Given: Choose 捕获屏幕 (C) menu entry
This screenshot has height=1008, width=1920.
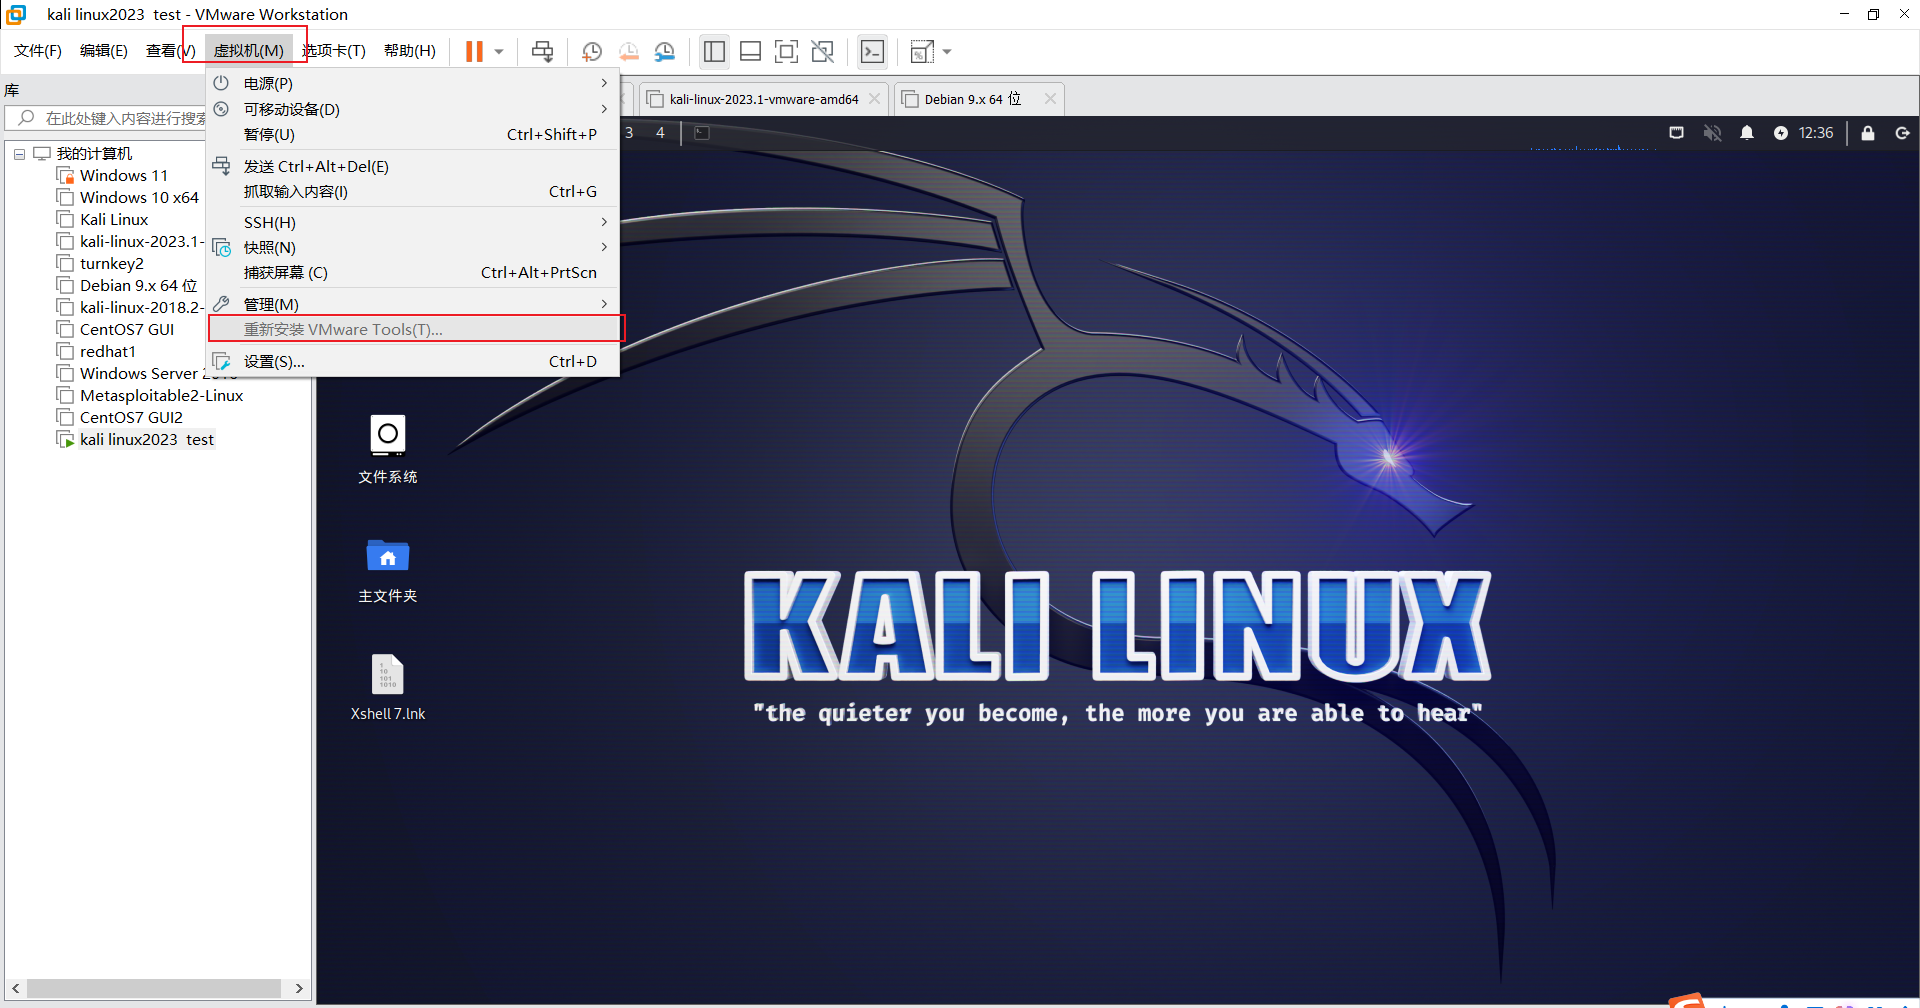Looking at the screenshot, I should pyautogui.click(x=413, y=272).
